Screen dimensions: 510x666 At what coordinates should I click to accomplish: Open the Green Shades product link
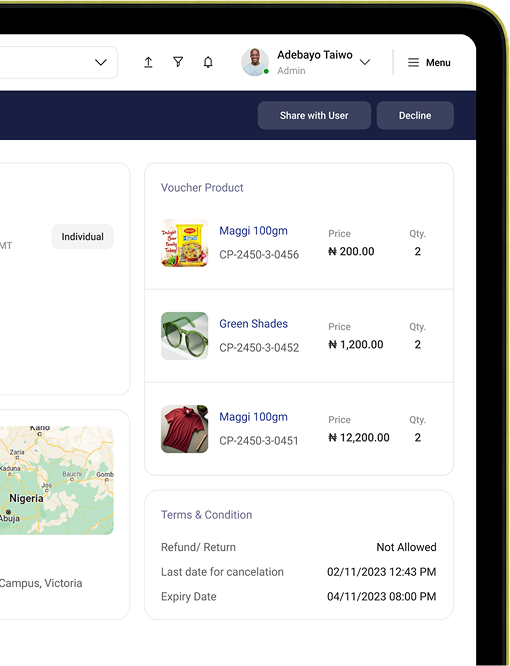(x=254, y=324)
